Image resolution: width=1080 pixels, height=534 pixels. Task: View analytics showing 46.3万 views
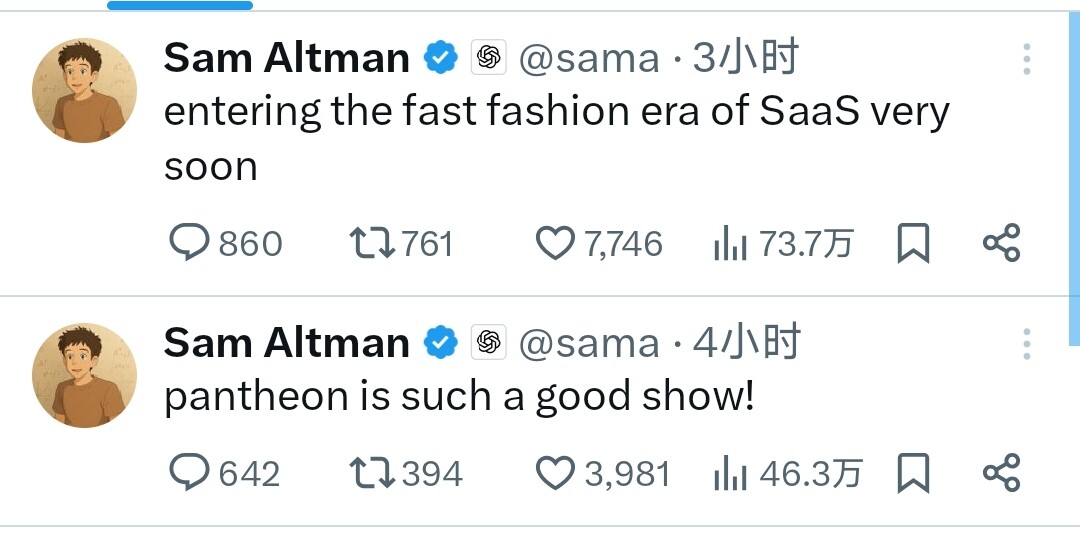click(788, 473)
